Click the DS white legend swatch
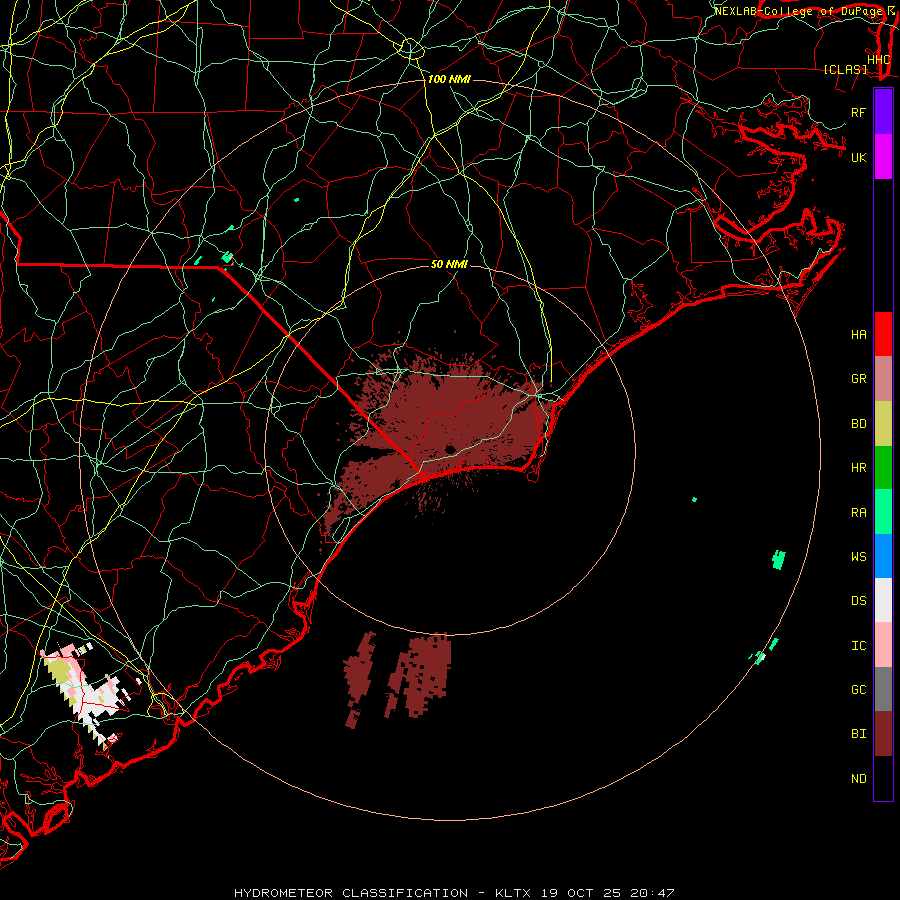 tap(883, 600)
